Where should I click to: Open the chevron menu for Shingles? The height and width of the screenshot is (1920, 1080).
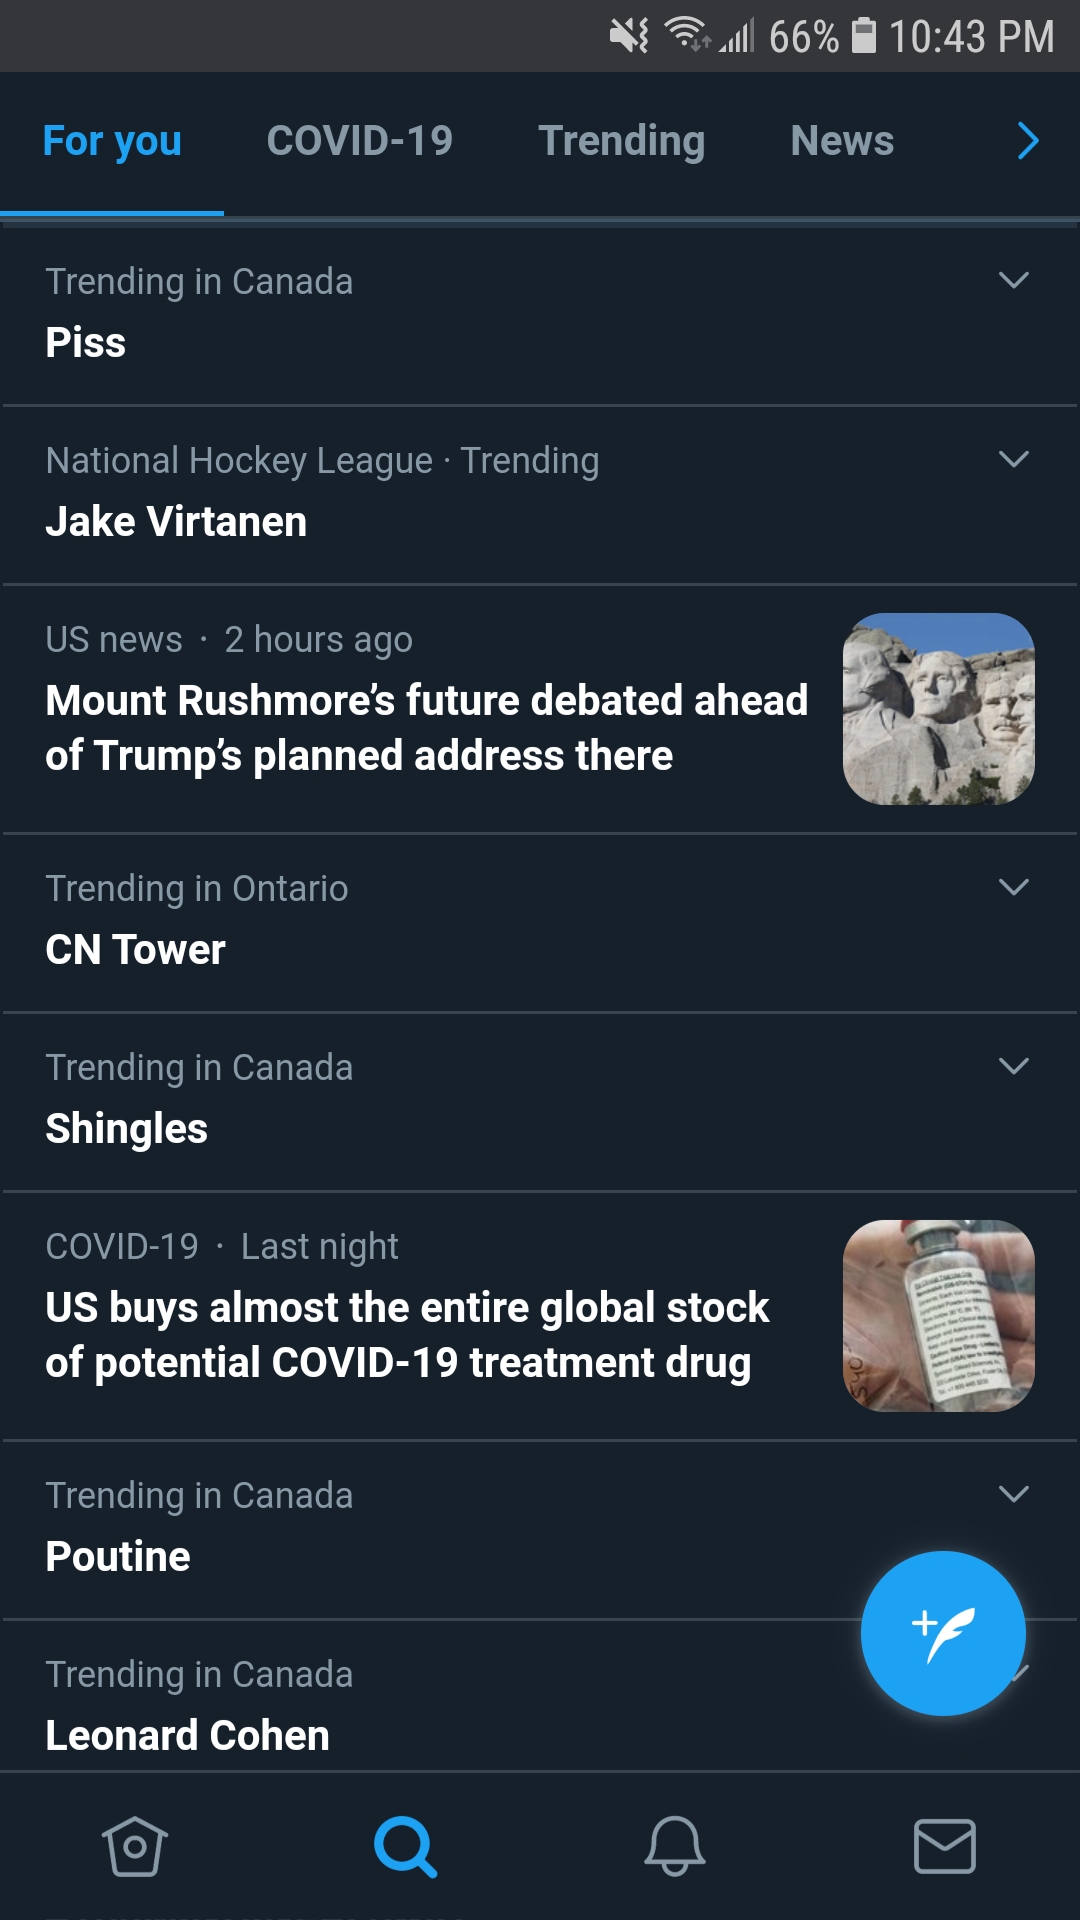coord(1014,1067)
